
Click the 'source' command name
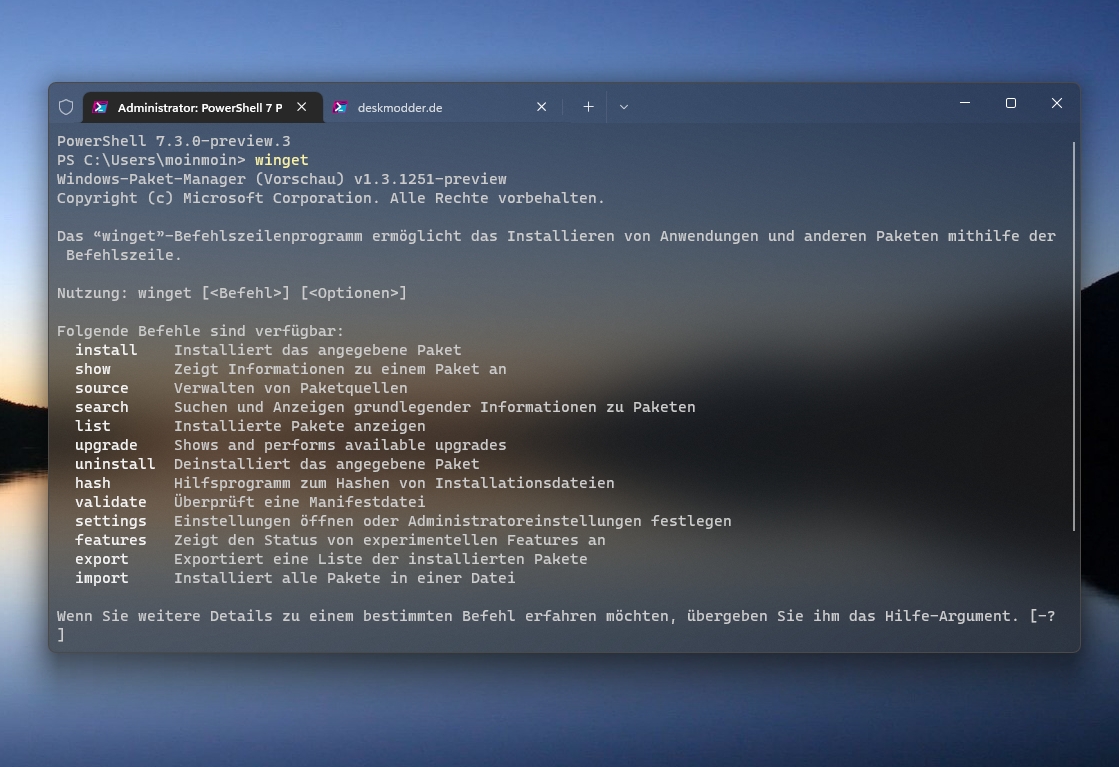pos(102,388)
